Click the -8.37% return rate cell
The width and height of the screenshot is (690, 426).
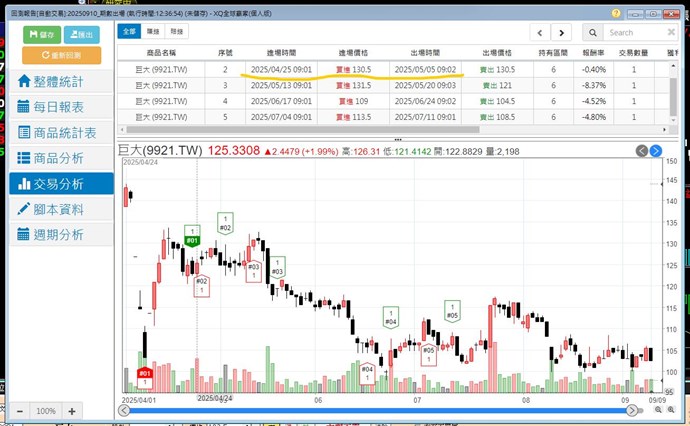[594, 85]
